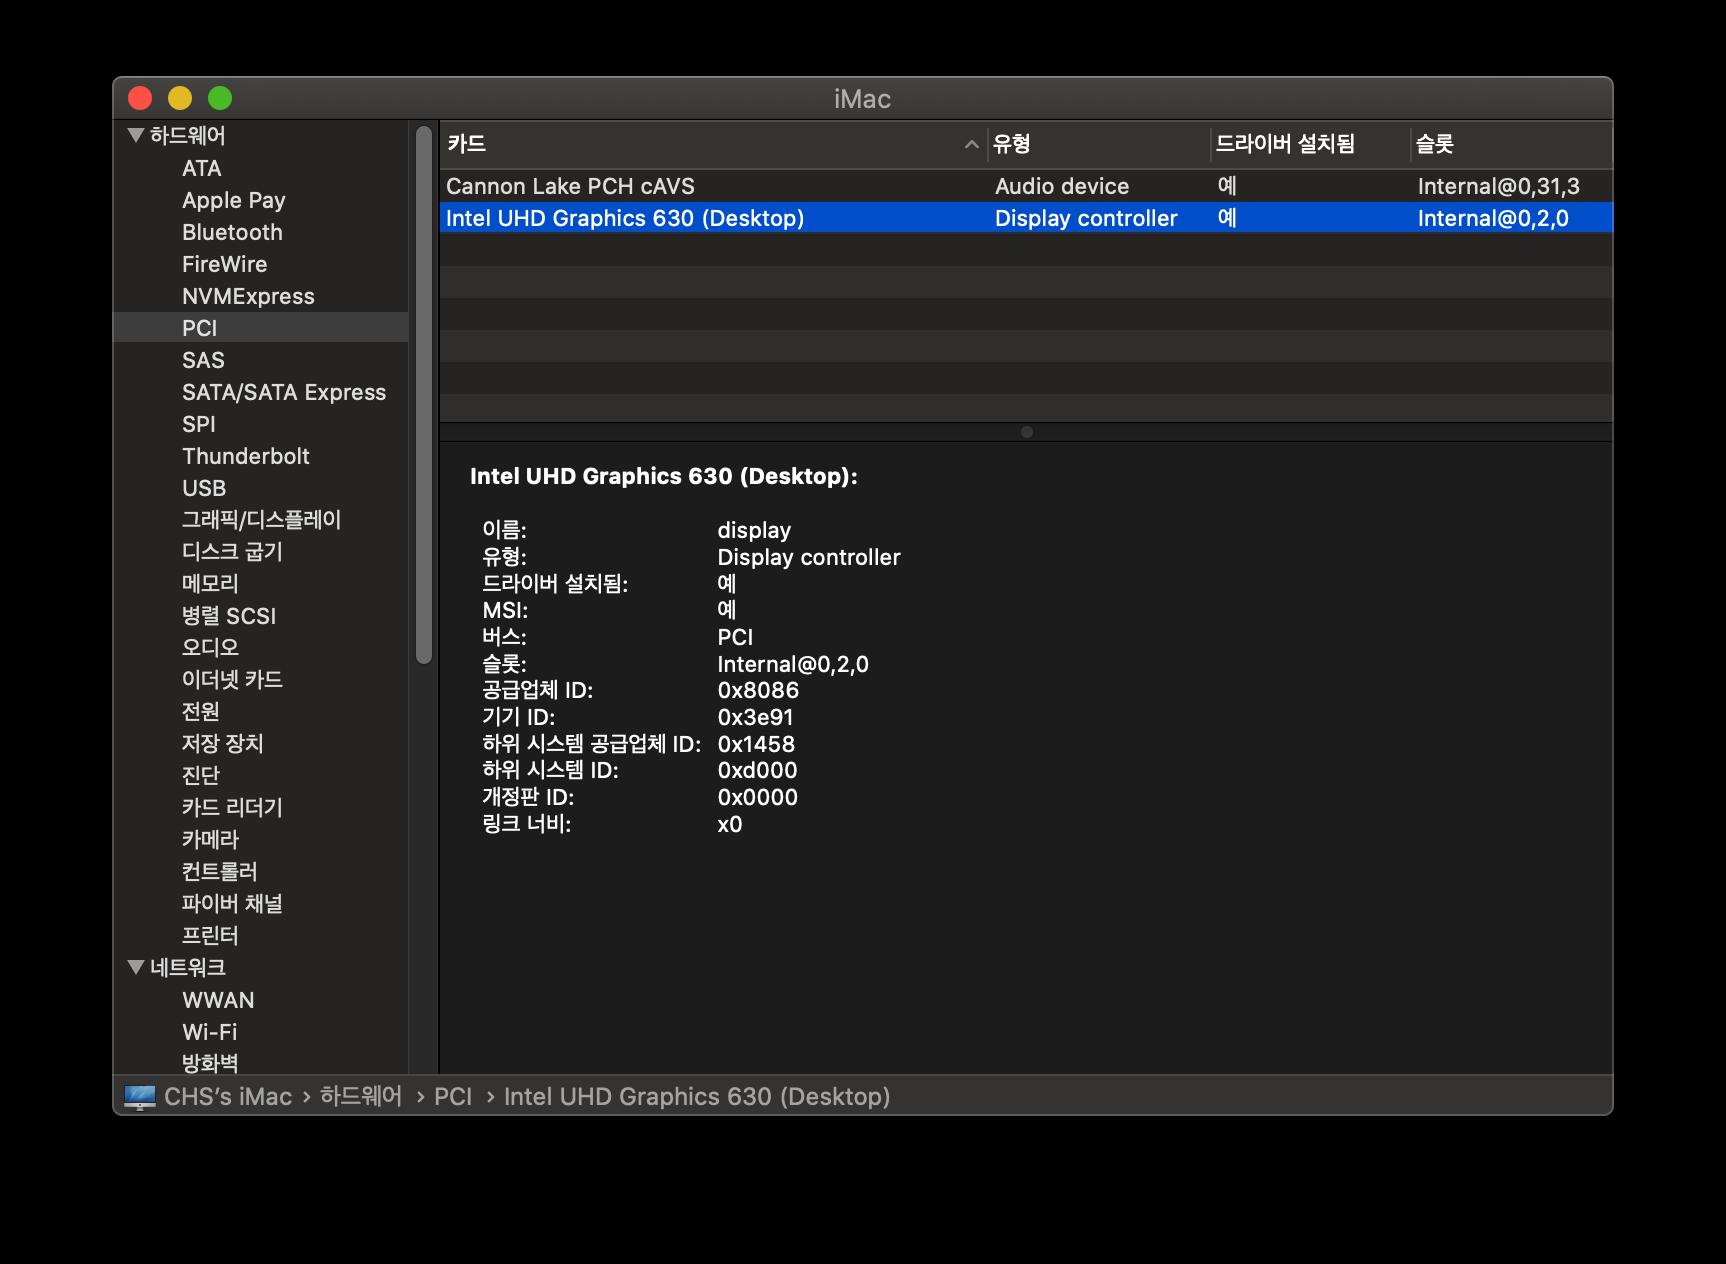This screenshot has height=1264, width=1726.
Task: Collapse the 하드웨어 section triangle
Action: pyautogui.click(x=136, y=136)
